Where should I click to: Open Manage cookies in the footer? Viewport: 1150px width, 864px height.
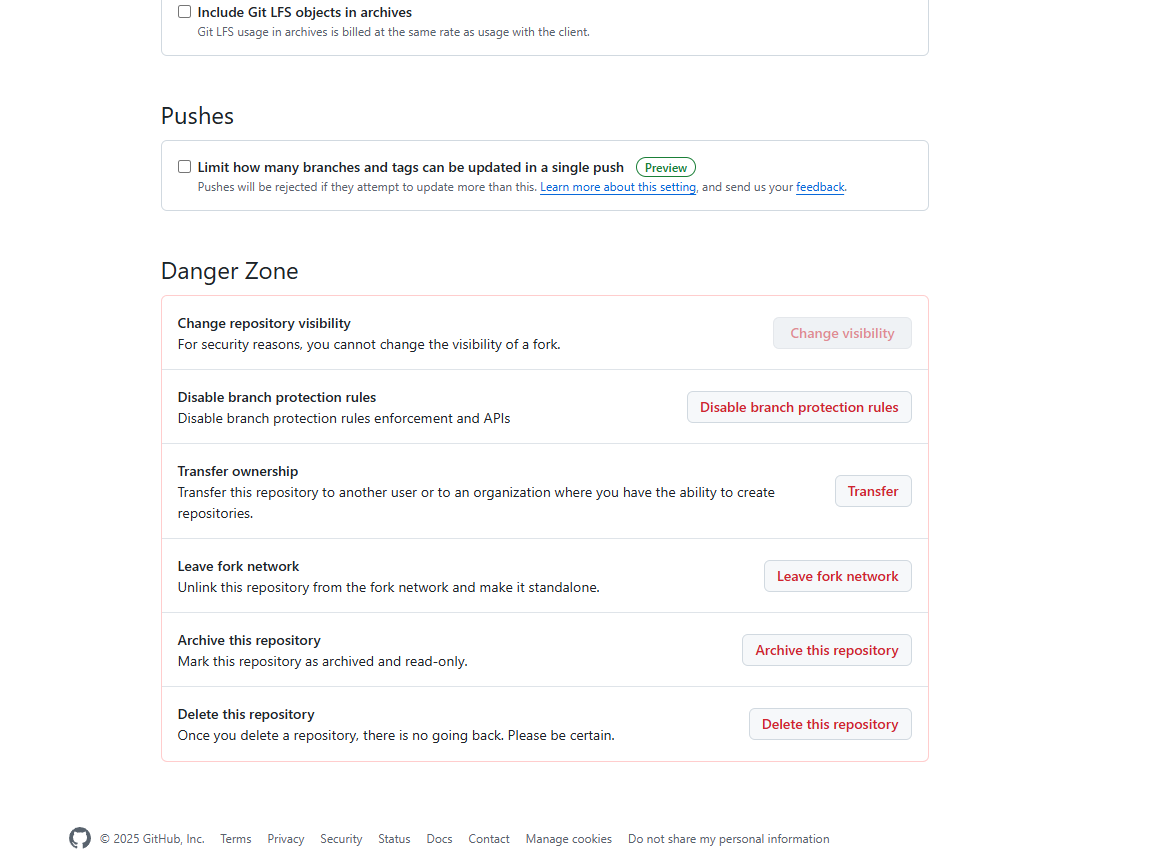tap(569, 839)
